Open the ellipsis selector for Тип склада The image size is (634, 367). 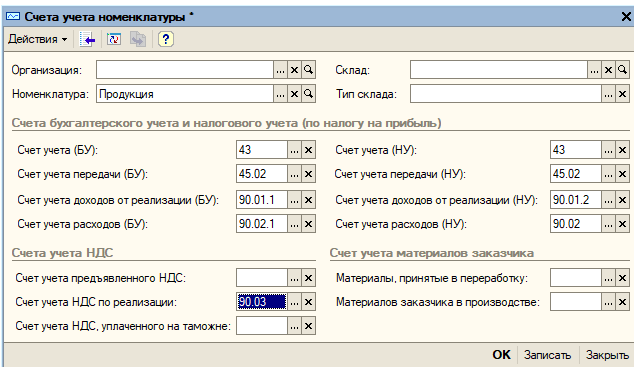tap(608, 94)
